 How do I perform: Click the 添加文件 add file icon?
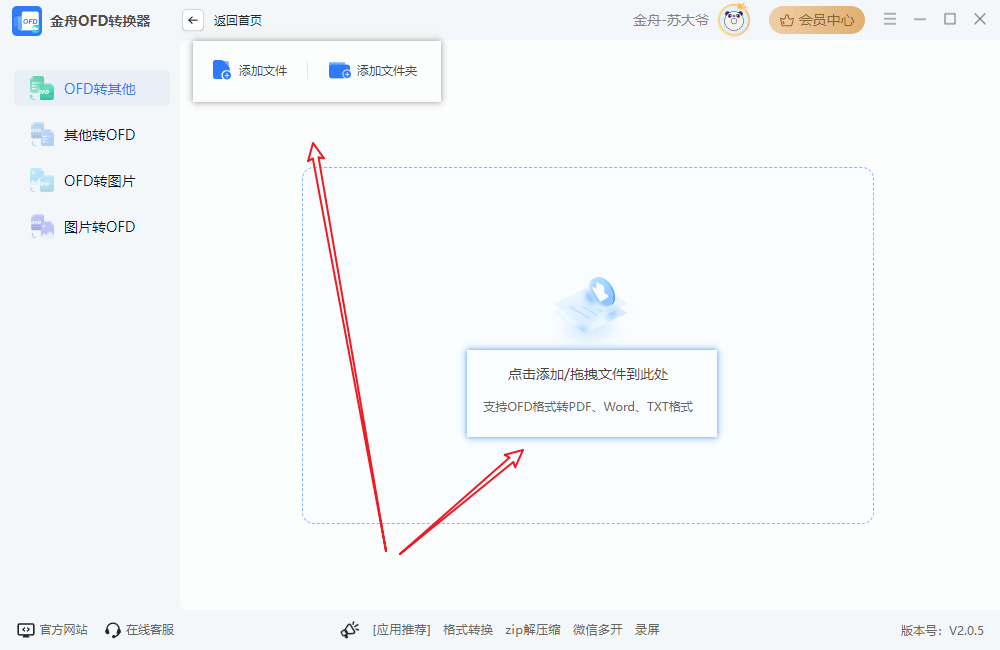[x=222, y=69]
